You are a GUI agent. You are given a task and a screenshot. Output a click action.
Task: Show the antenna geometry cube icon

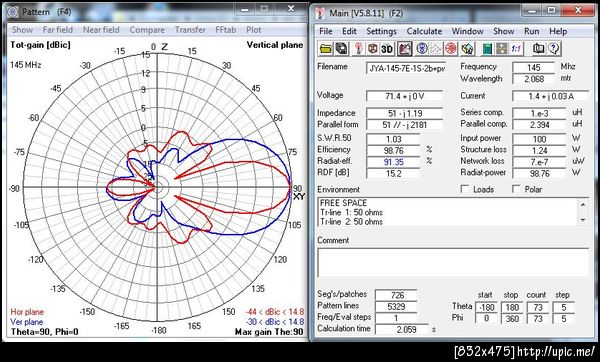coord(372,49)
